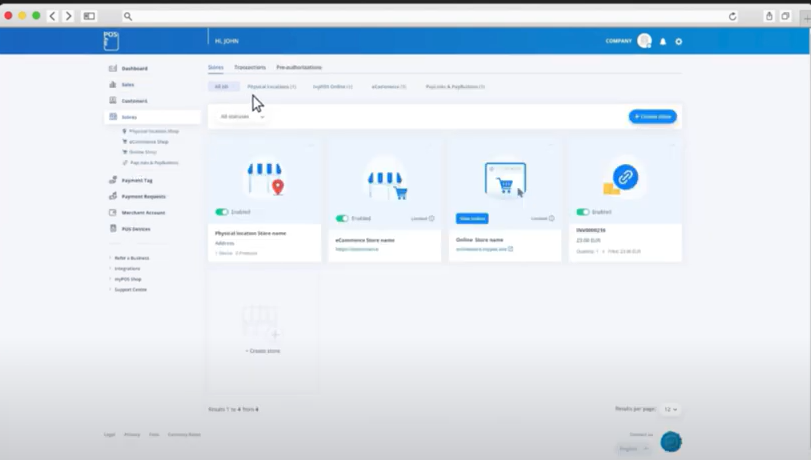Open Online Shop submenu item
This screenshot has height=460, width=811.
point(142,152)
